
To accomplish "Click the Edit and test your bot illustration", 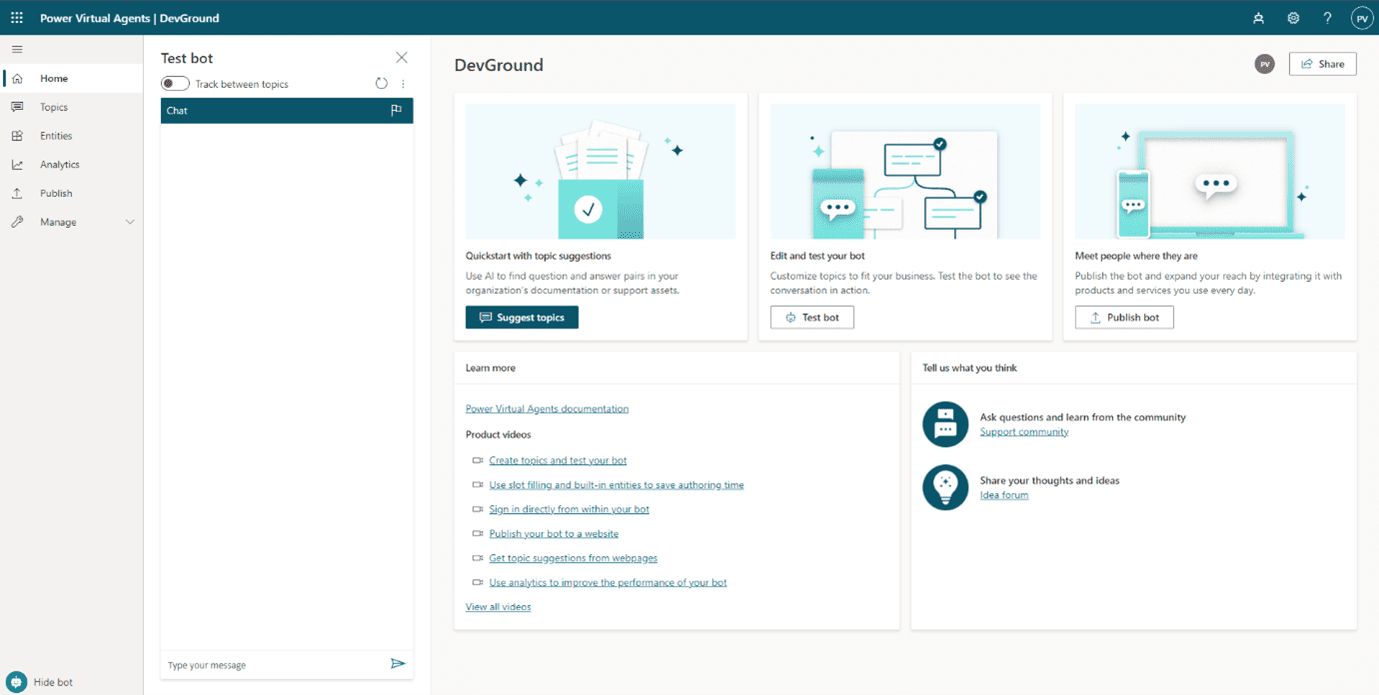I will 905,171.
